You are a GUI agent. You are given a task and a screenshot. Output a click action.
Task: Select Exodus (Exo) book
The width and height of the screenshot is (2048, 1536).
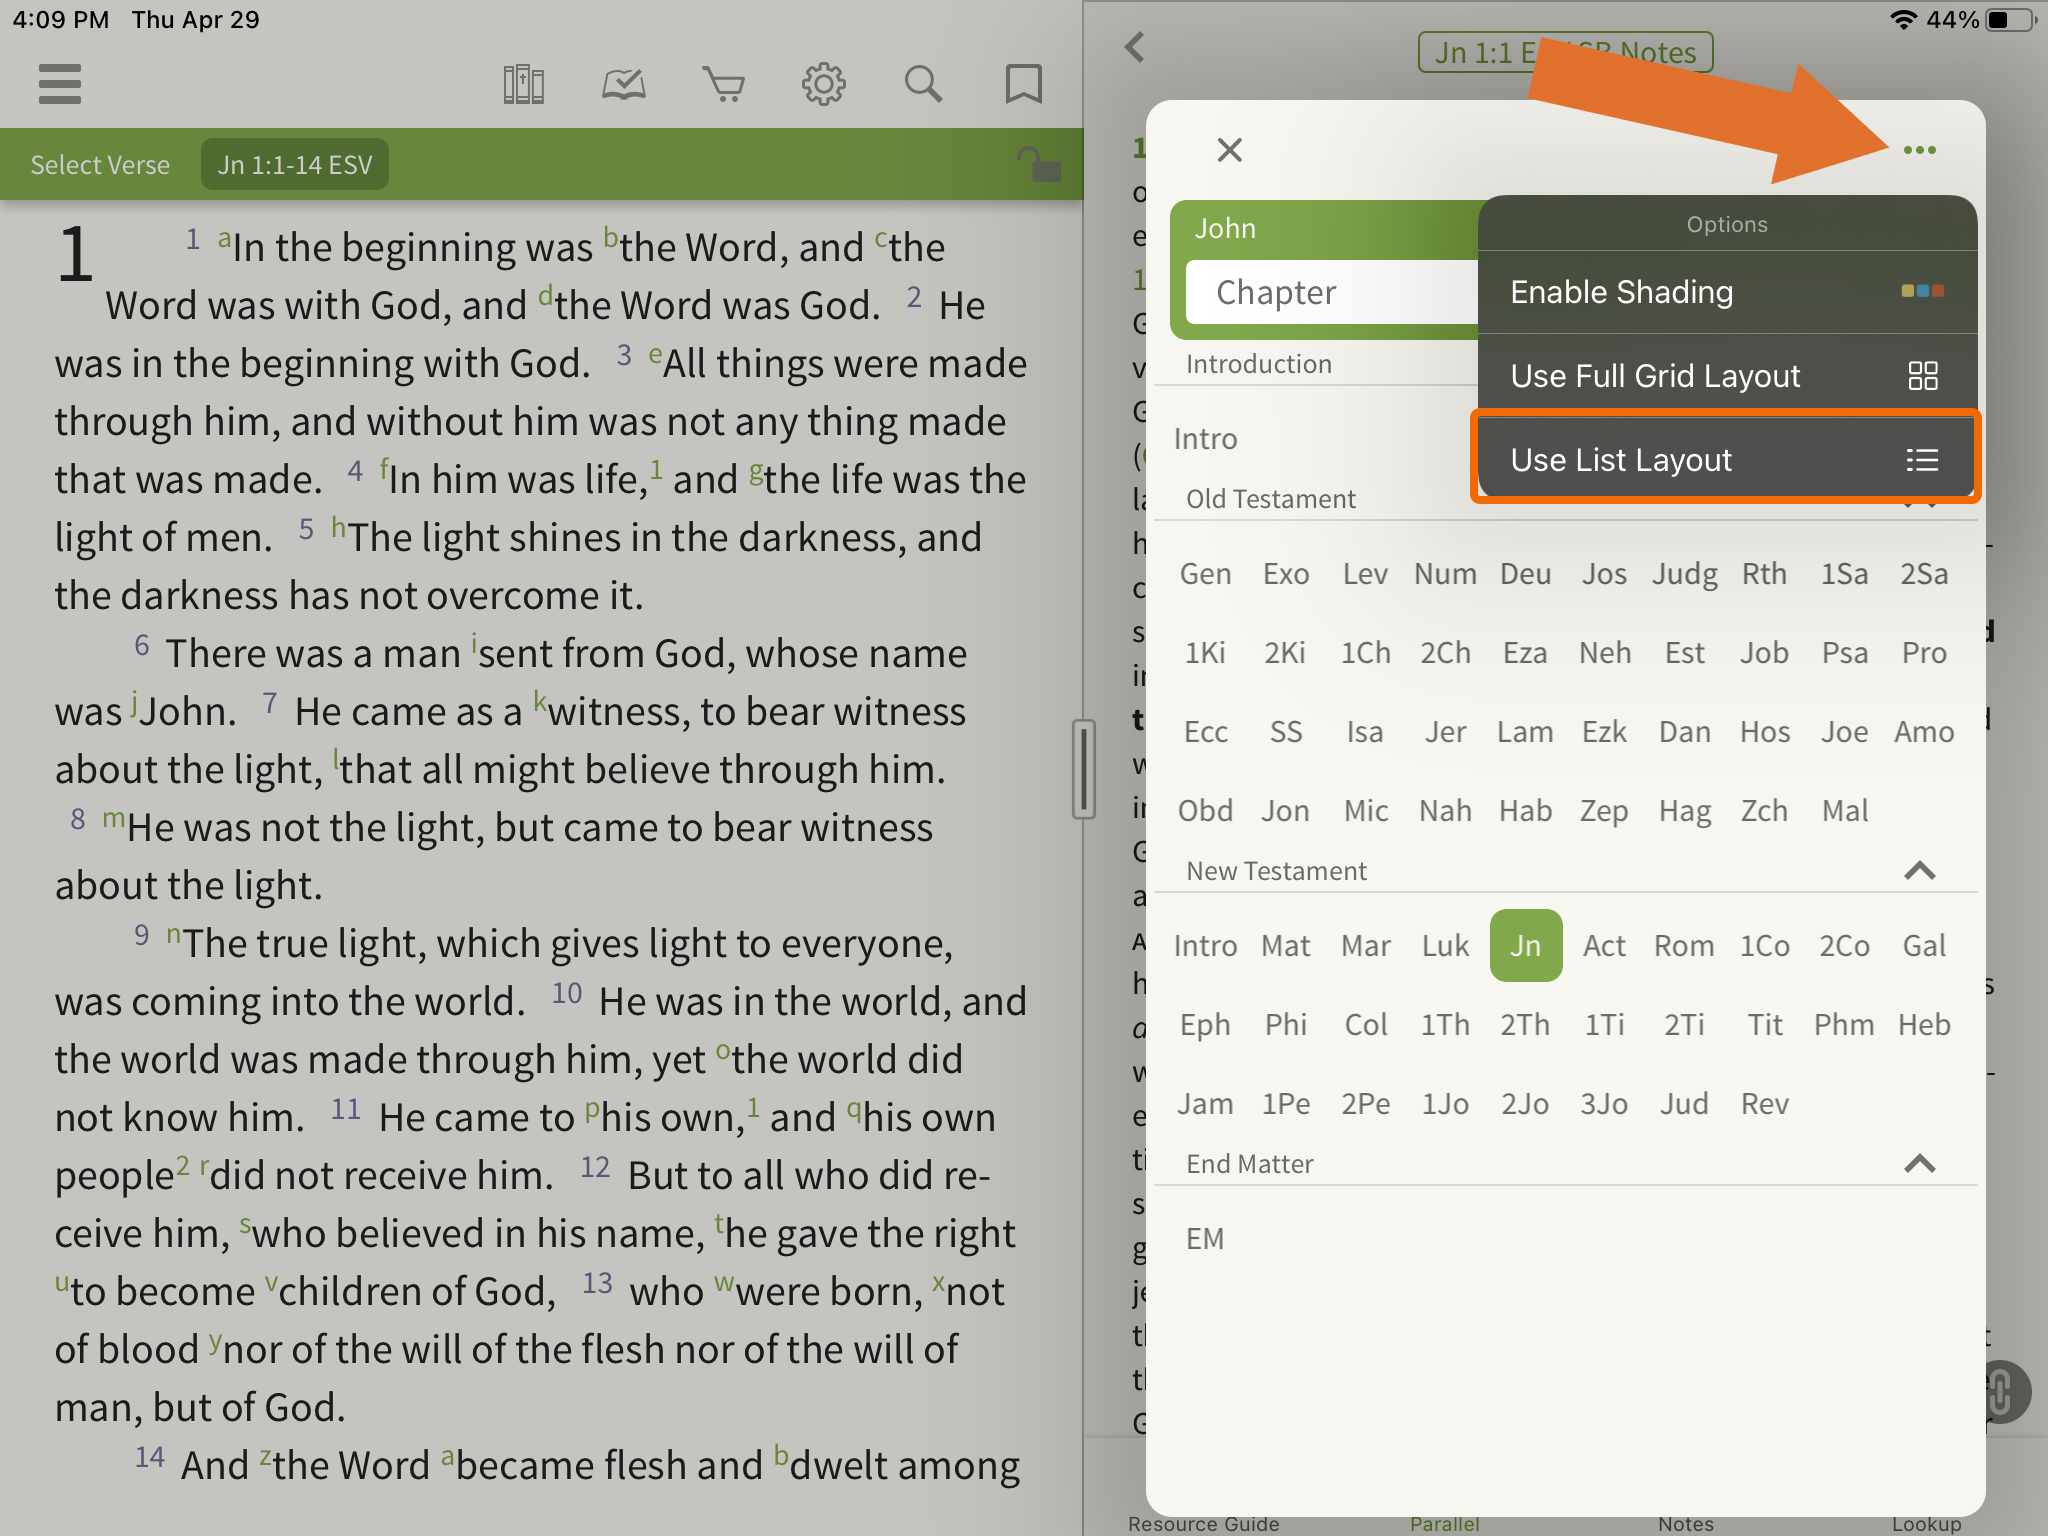(1285, 574)
